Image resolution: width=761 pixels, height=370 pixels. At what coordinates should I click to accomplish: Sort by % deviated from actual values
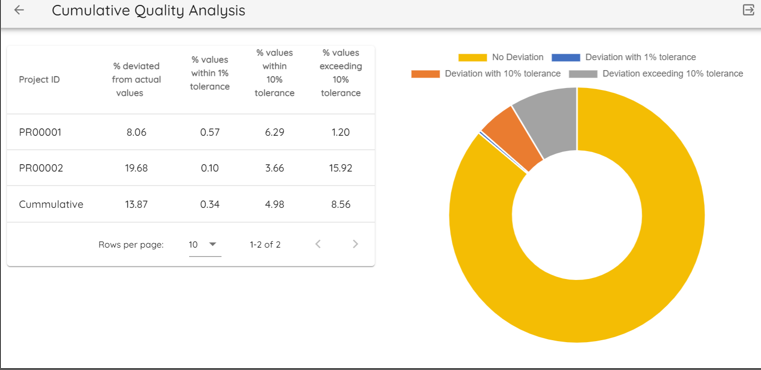136,79
